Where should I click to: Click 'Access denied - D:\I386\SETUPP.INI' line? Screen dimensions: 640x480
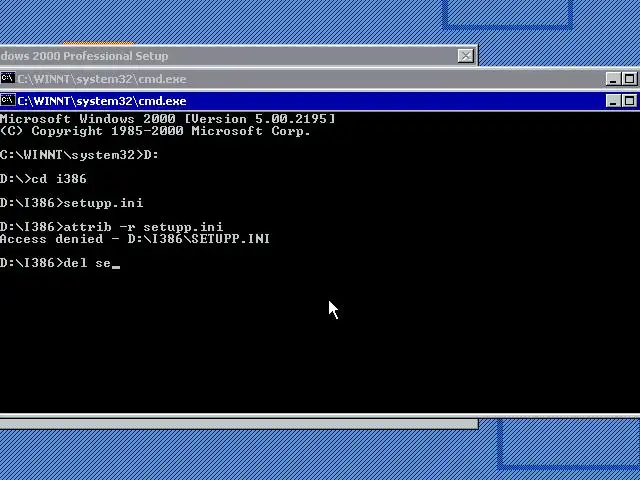coord(135,239)
